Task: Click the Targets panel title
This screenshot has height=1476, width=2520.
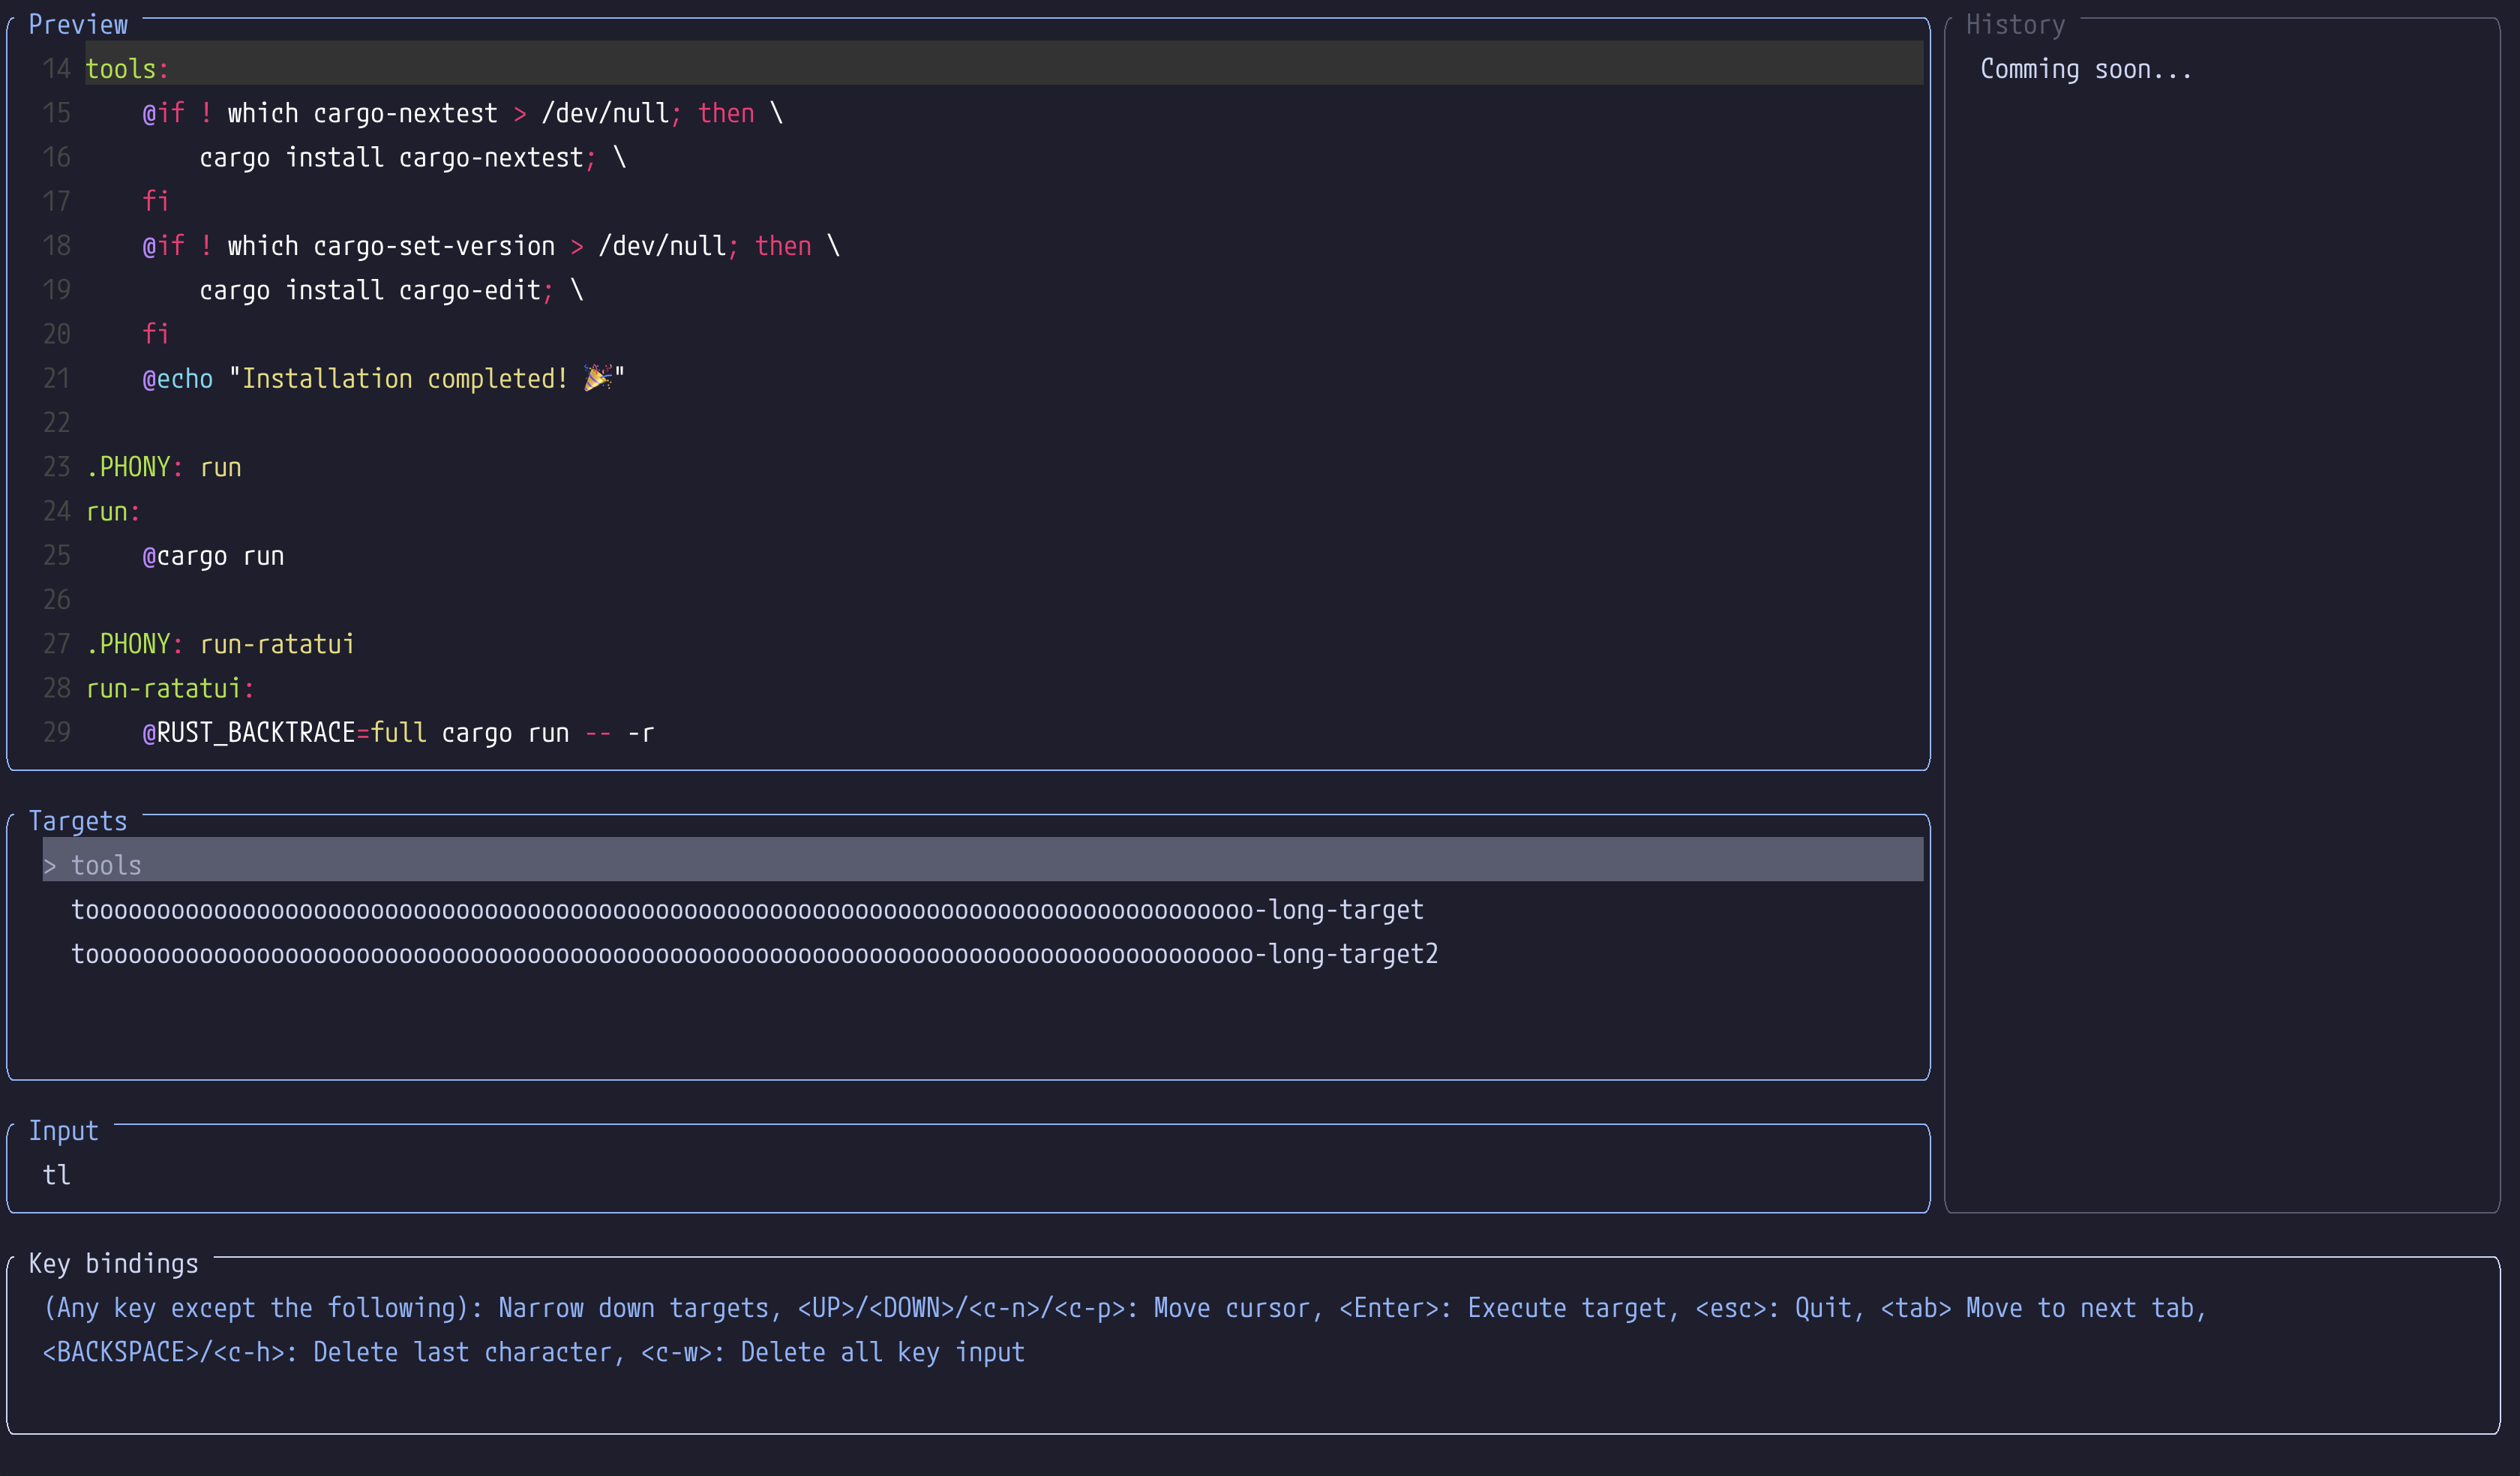Action: [x=78, y=821]
